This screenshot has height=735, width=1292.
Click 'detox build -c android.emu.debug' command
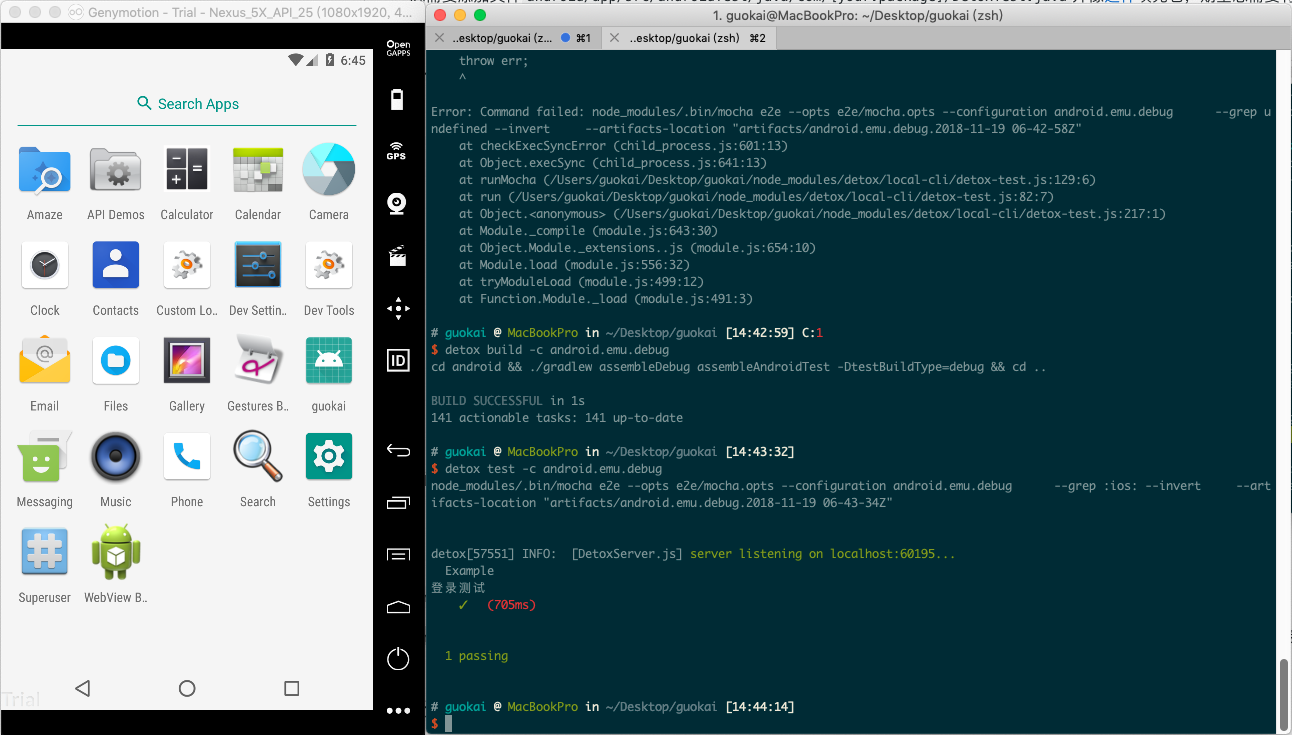(557, 350)
